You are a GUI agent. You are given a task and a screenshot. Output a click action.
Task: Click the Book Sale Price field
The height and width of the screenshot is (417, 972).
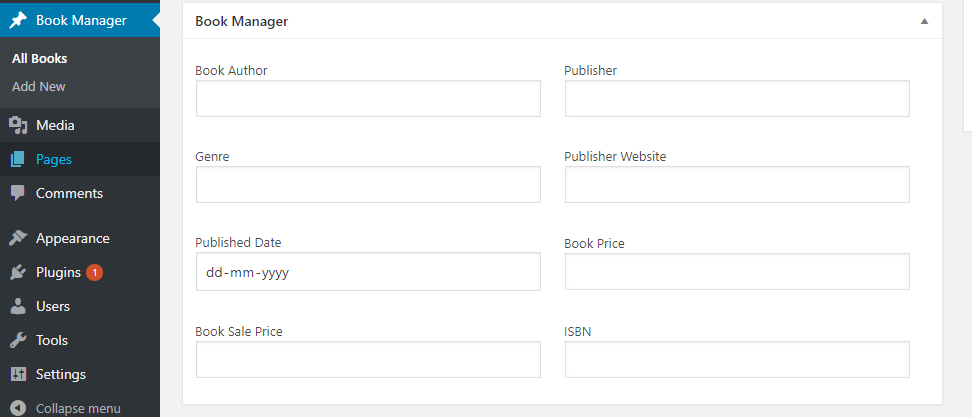pyautogui.click(x=368, y=359)
